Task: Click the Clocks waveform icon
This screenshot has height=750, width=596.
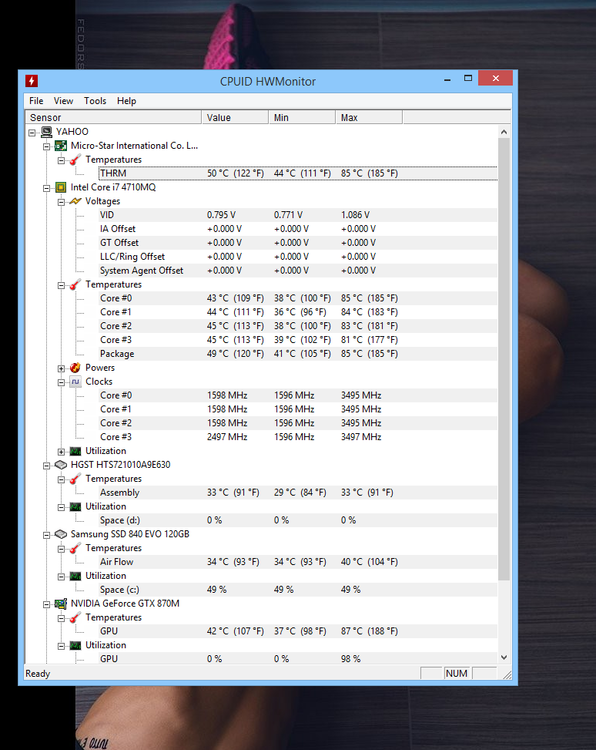Action: click(x=75, y=382)
